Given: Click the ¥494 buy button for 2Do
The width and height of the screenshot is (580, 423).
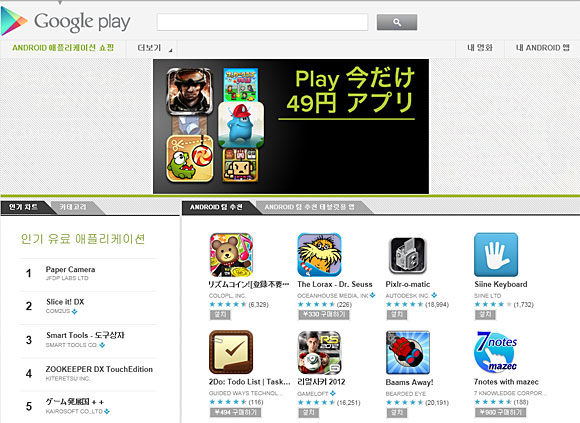Looking at the screenshot, I should (x=236, y=412).
